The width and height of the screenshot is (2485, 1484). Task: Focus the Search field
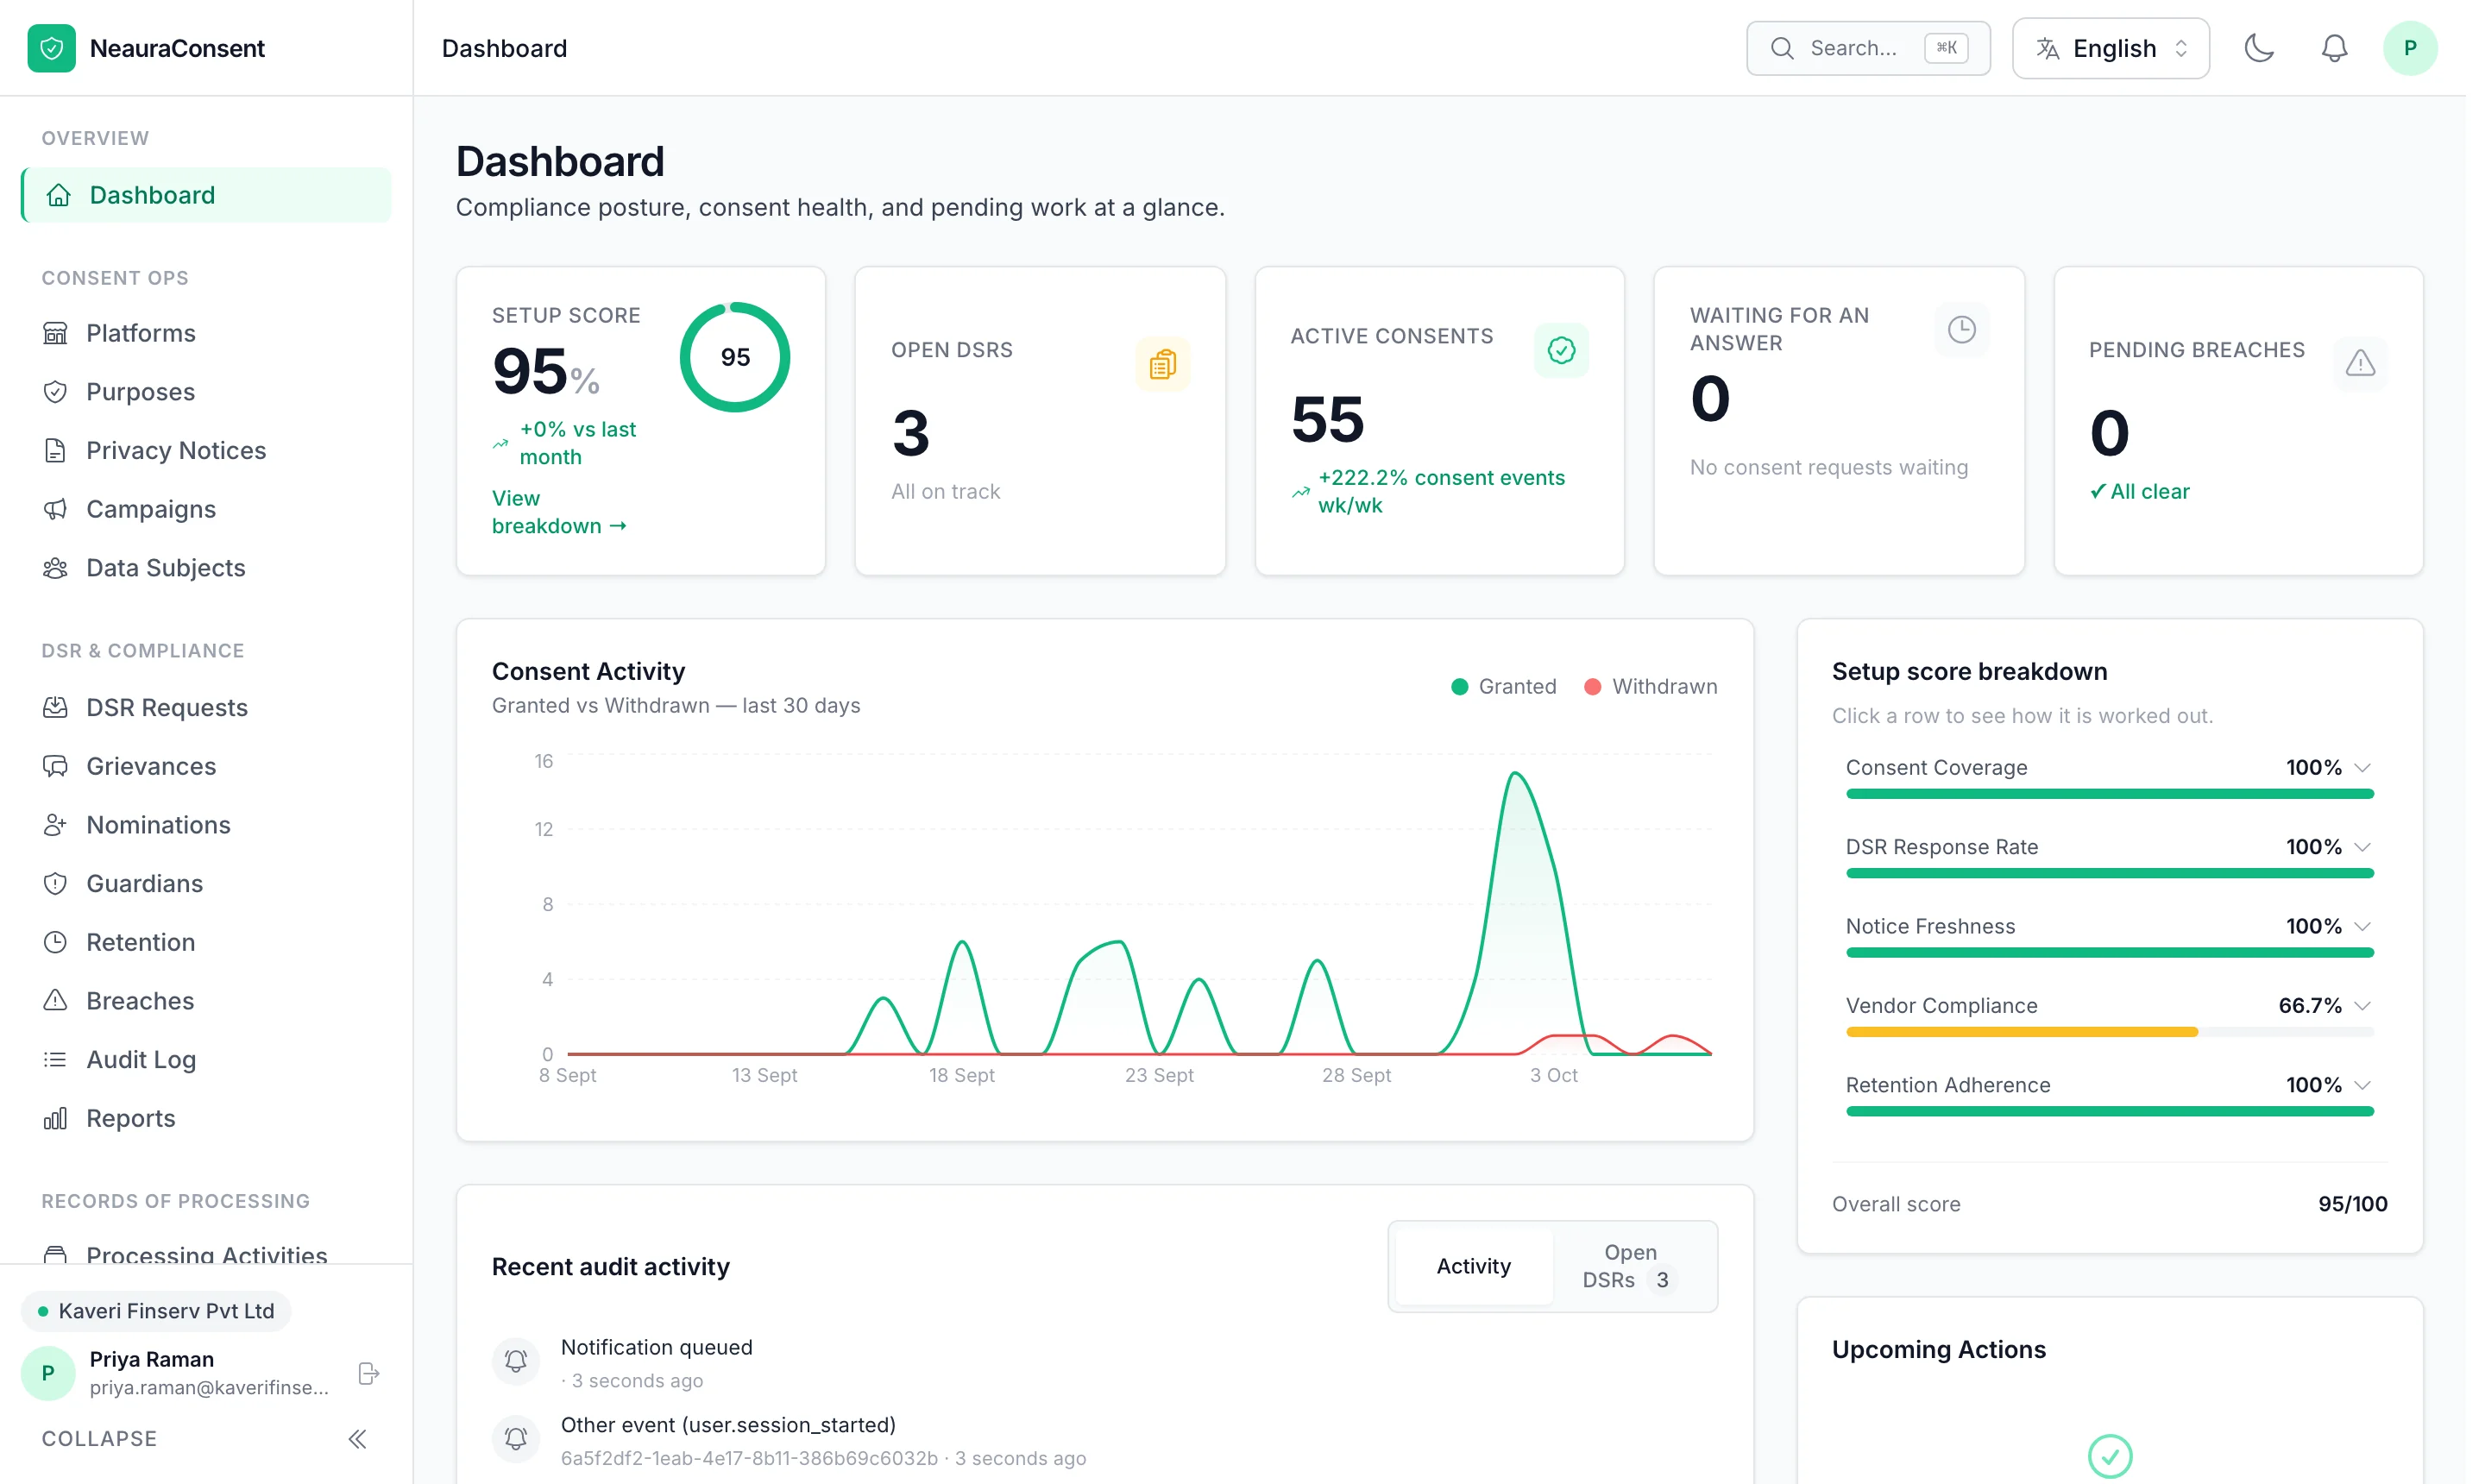point(1867,48)
